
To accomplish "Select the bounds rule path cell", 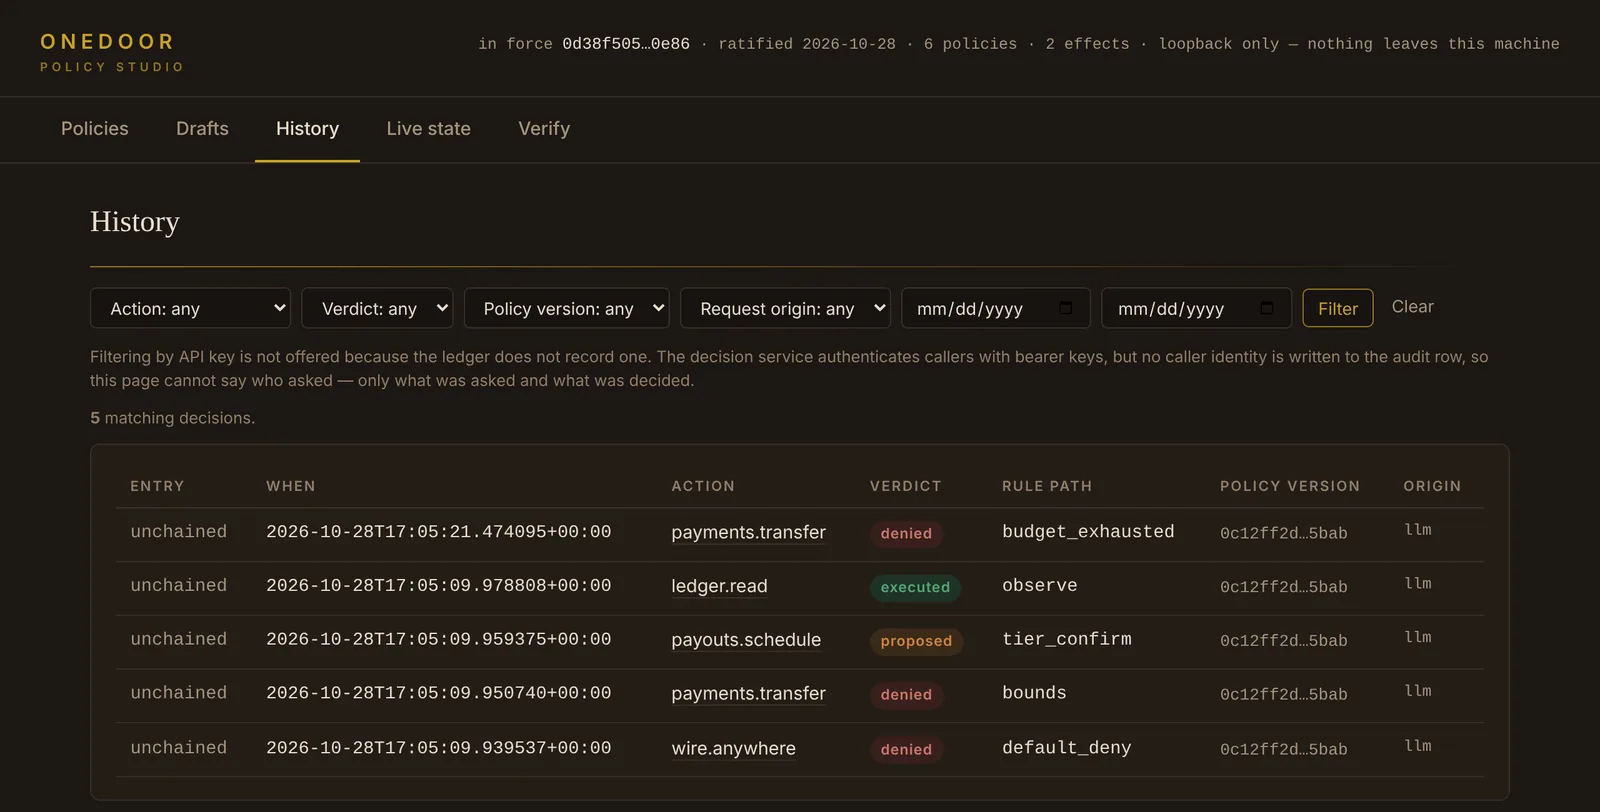I will click(1034, 693).
